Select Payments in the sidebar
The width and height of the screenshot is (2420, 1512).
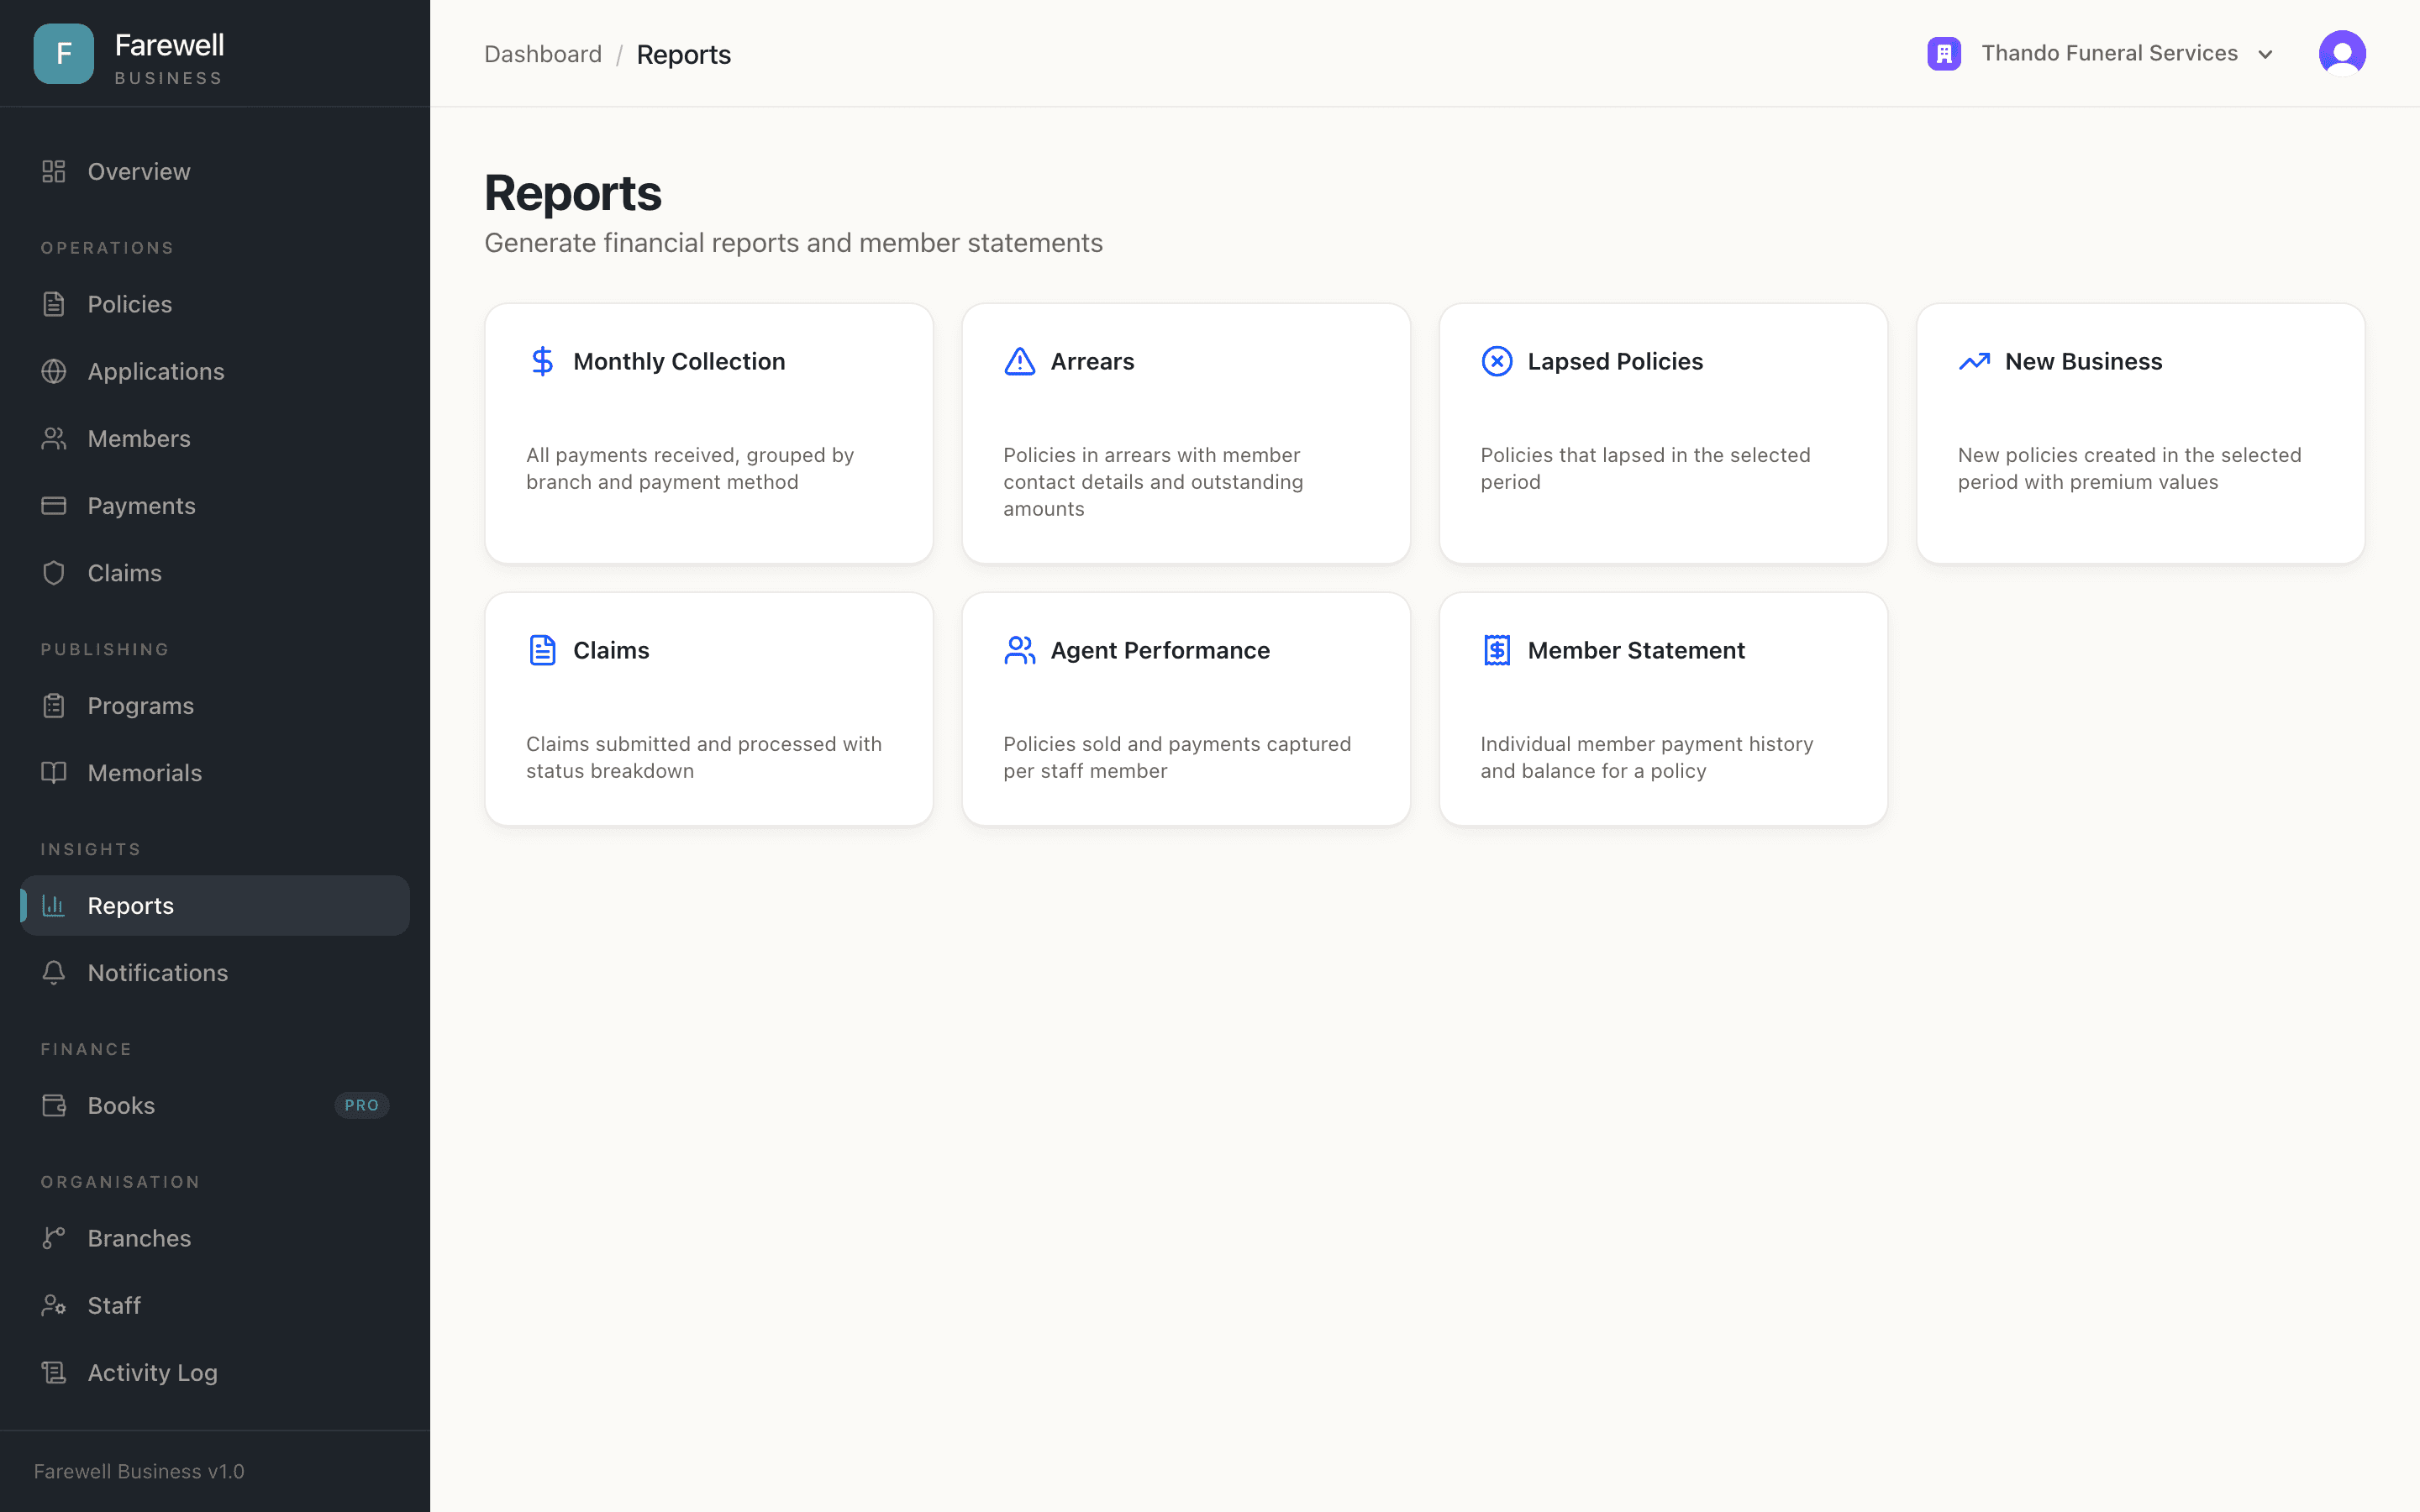click(215, 506)
